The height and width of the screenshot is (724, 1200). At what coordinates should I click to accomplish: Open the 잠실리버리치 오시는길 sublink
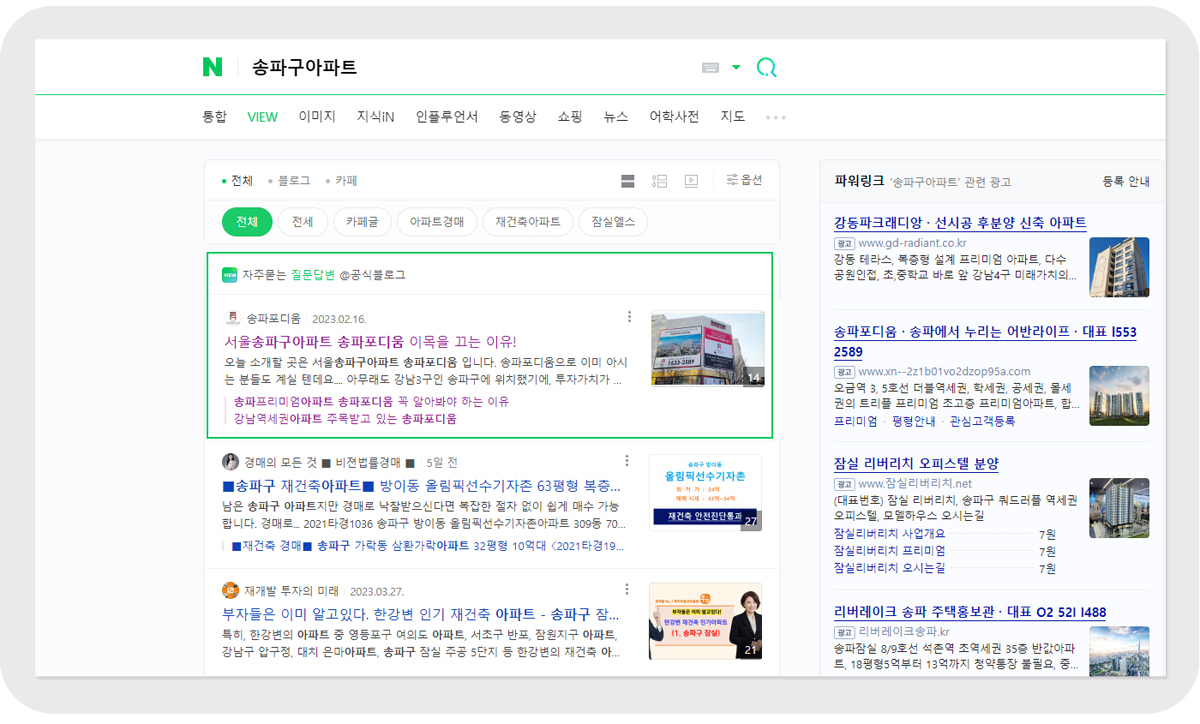[x=889, y=568]
